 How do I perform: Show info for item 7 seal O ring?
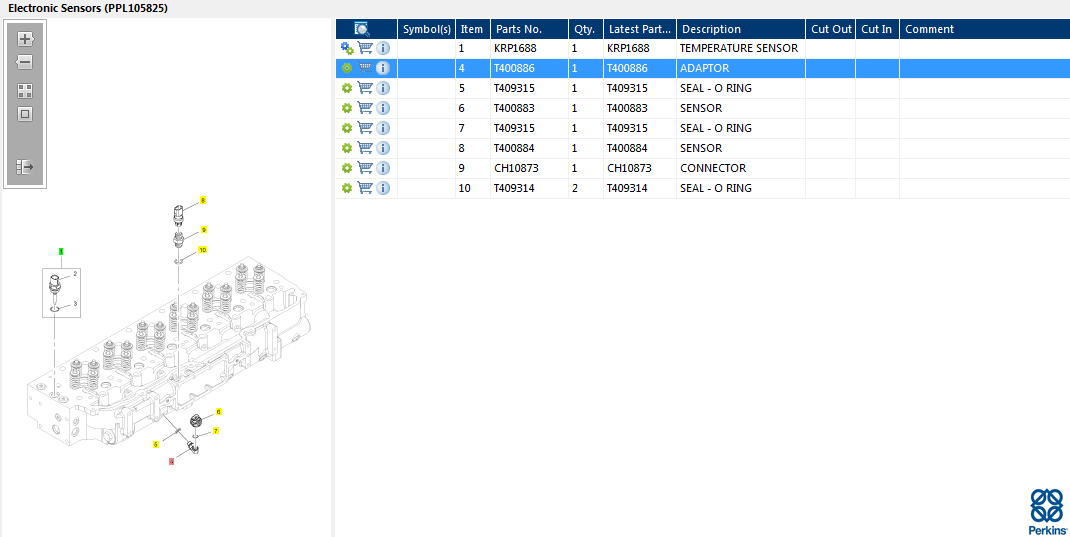(x=383, y=128)
